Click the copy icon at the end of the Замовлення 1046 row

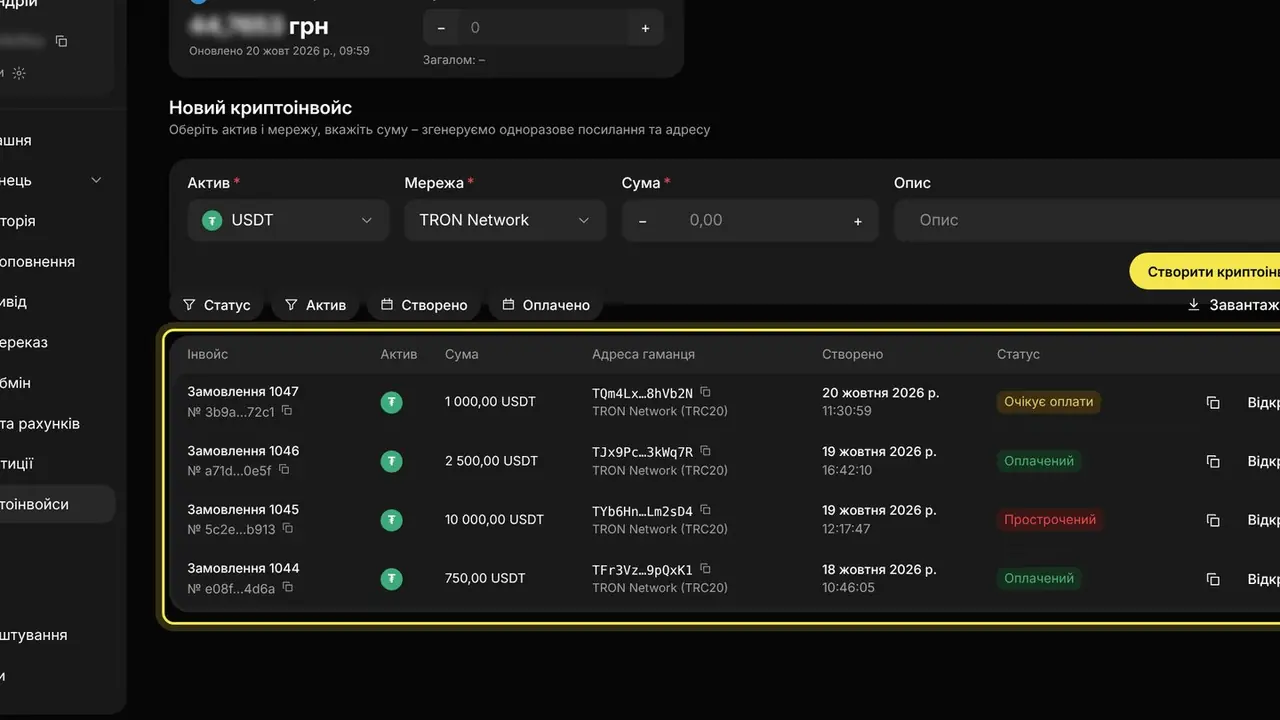click(x=1213, y=461)
